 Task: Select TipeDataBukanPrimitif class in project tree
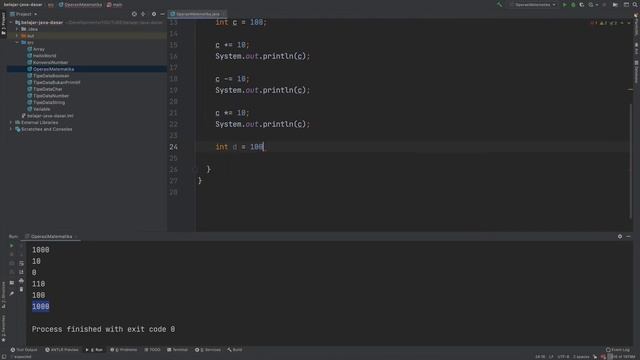click(x=53, y=82)
